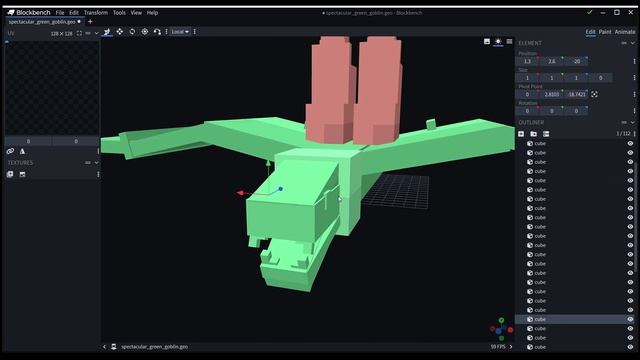This screenshot has width=640, height=360.
Task: Open the File menu
Action: click(x=60, y=13)
